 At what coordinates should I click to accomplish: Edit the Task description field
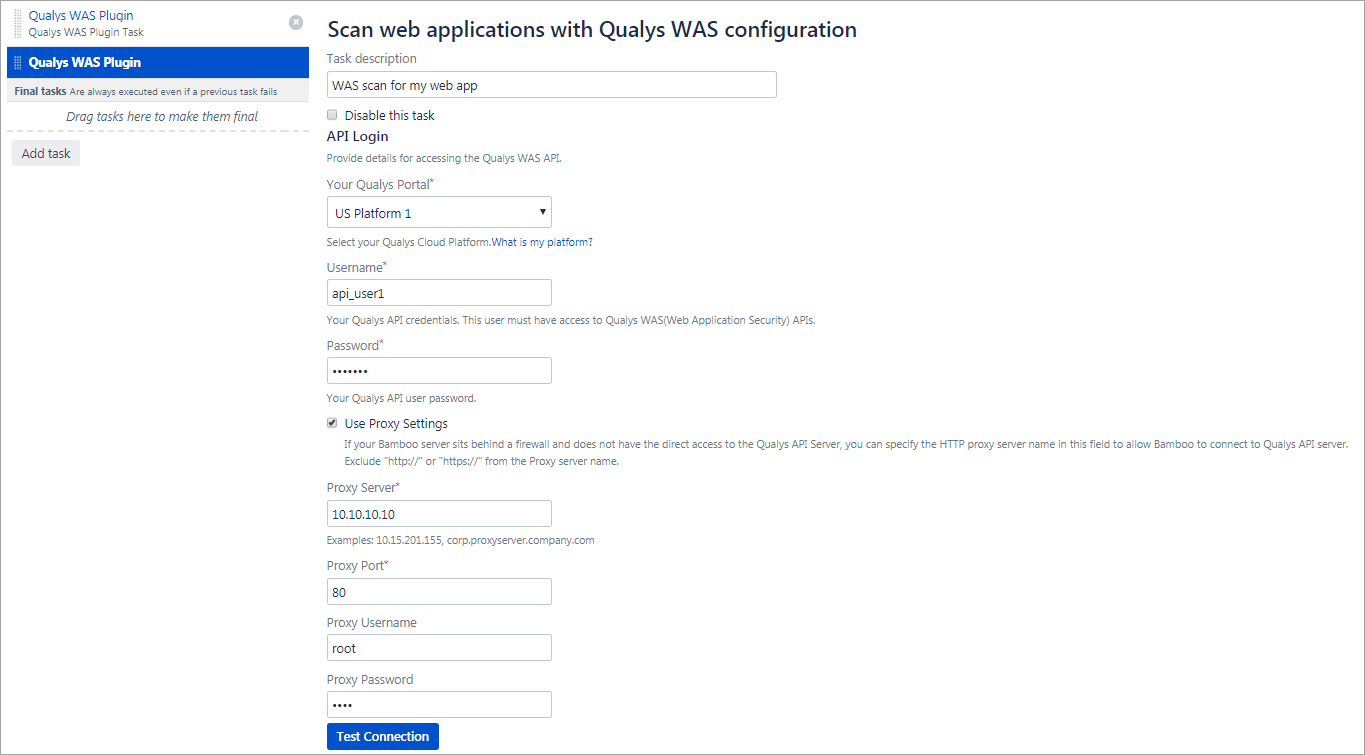click(x=552, y=85)
